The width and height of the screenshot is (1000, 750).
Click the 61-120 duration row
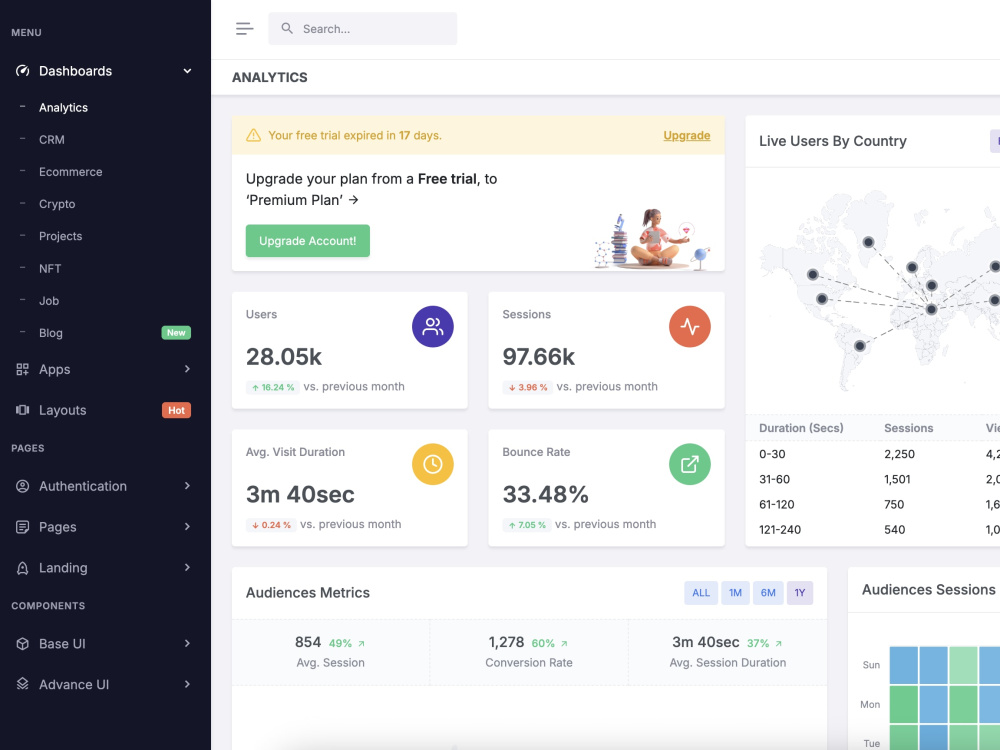click(x=872, y=504)
